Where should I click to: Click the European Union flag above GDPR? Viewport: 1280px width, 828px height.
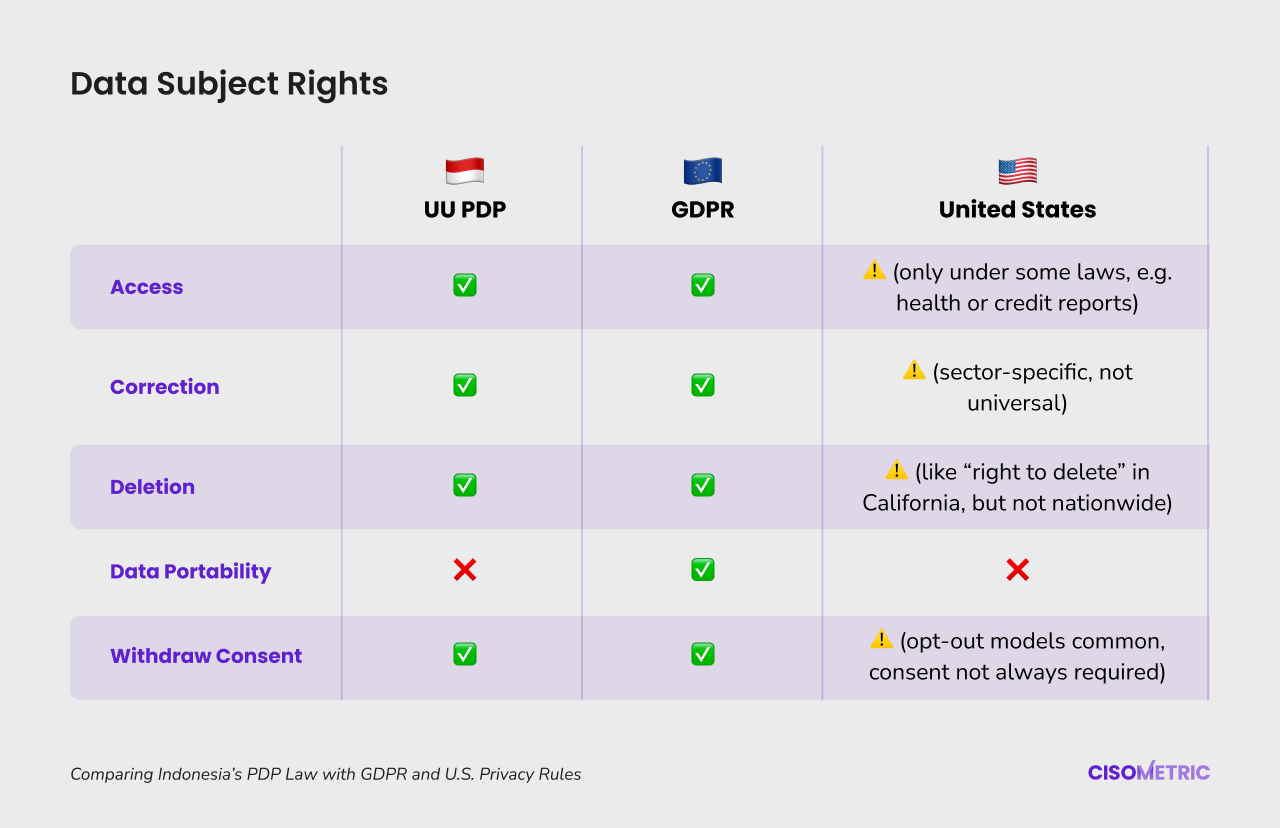[702, 171]
